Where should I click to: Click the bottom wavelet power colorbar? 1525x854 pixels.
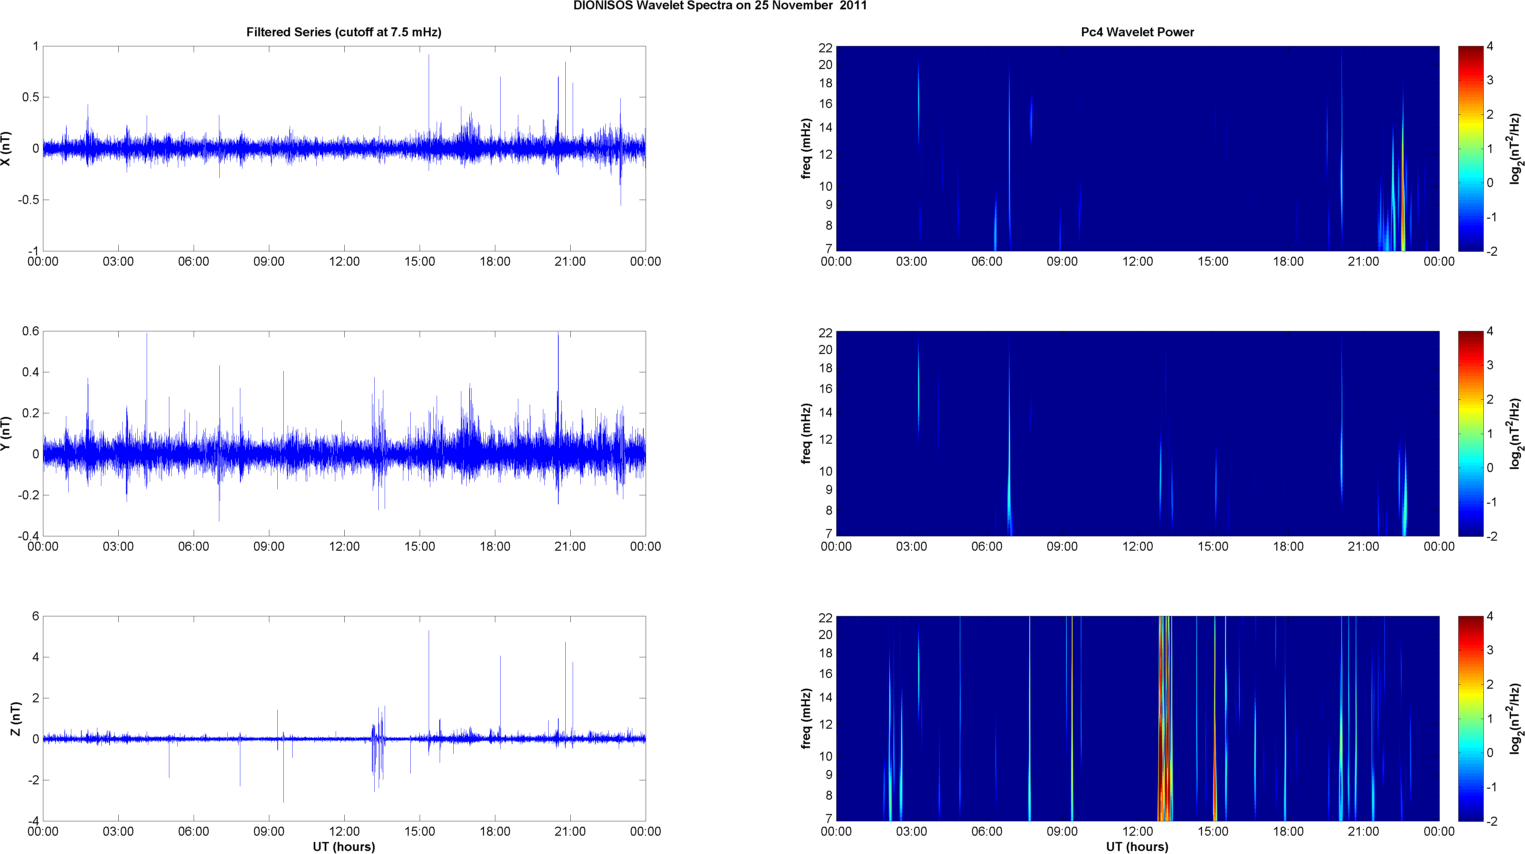(1470, 718)
